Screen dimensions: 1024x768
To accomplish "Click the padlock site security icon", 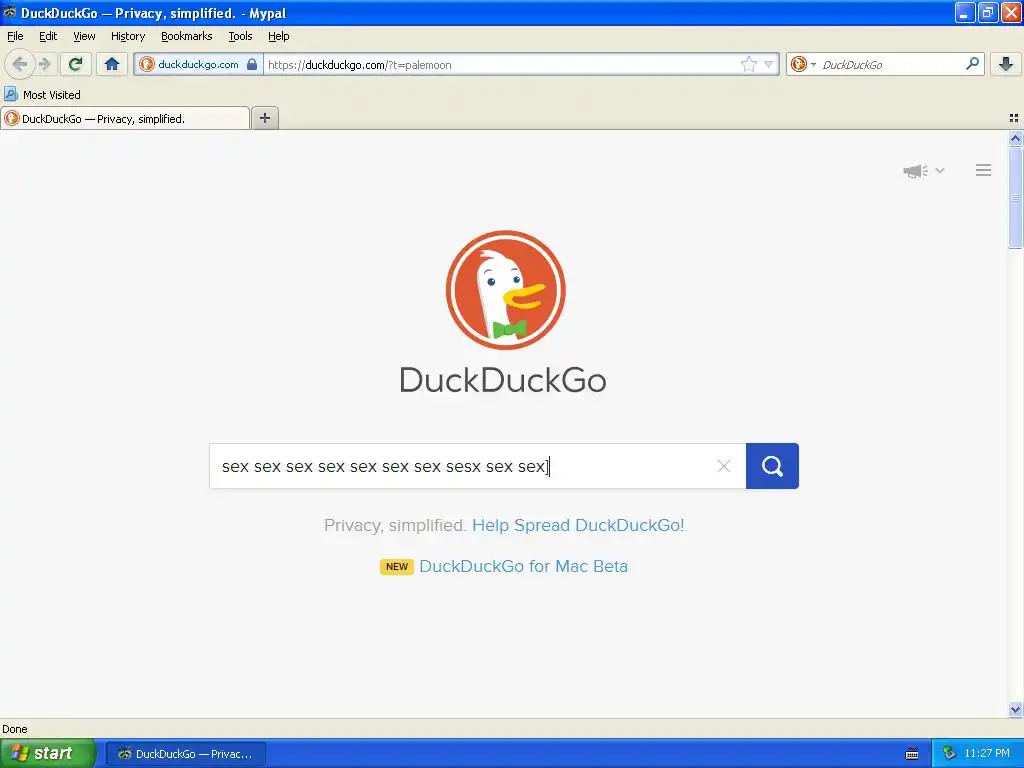I will pyautogui.click(x=251, y=65).
